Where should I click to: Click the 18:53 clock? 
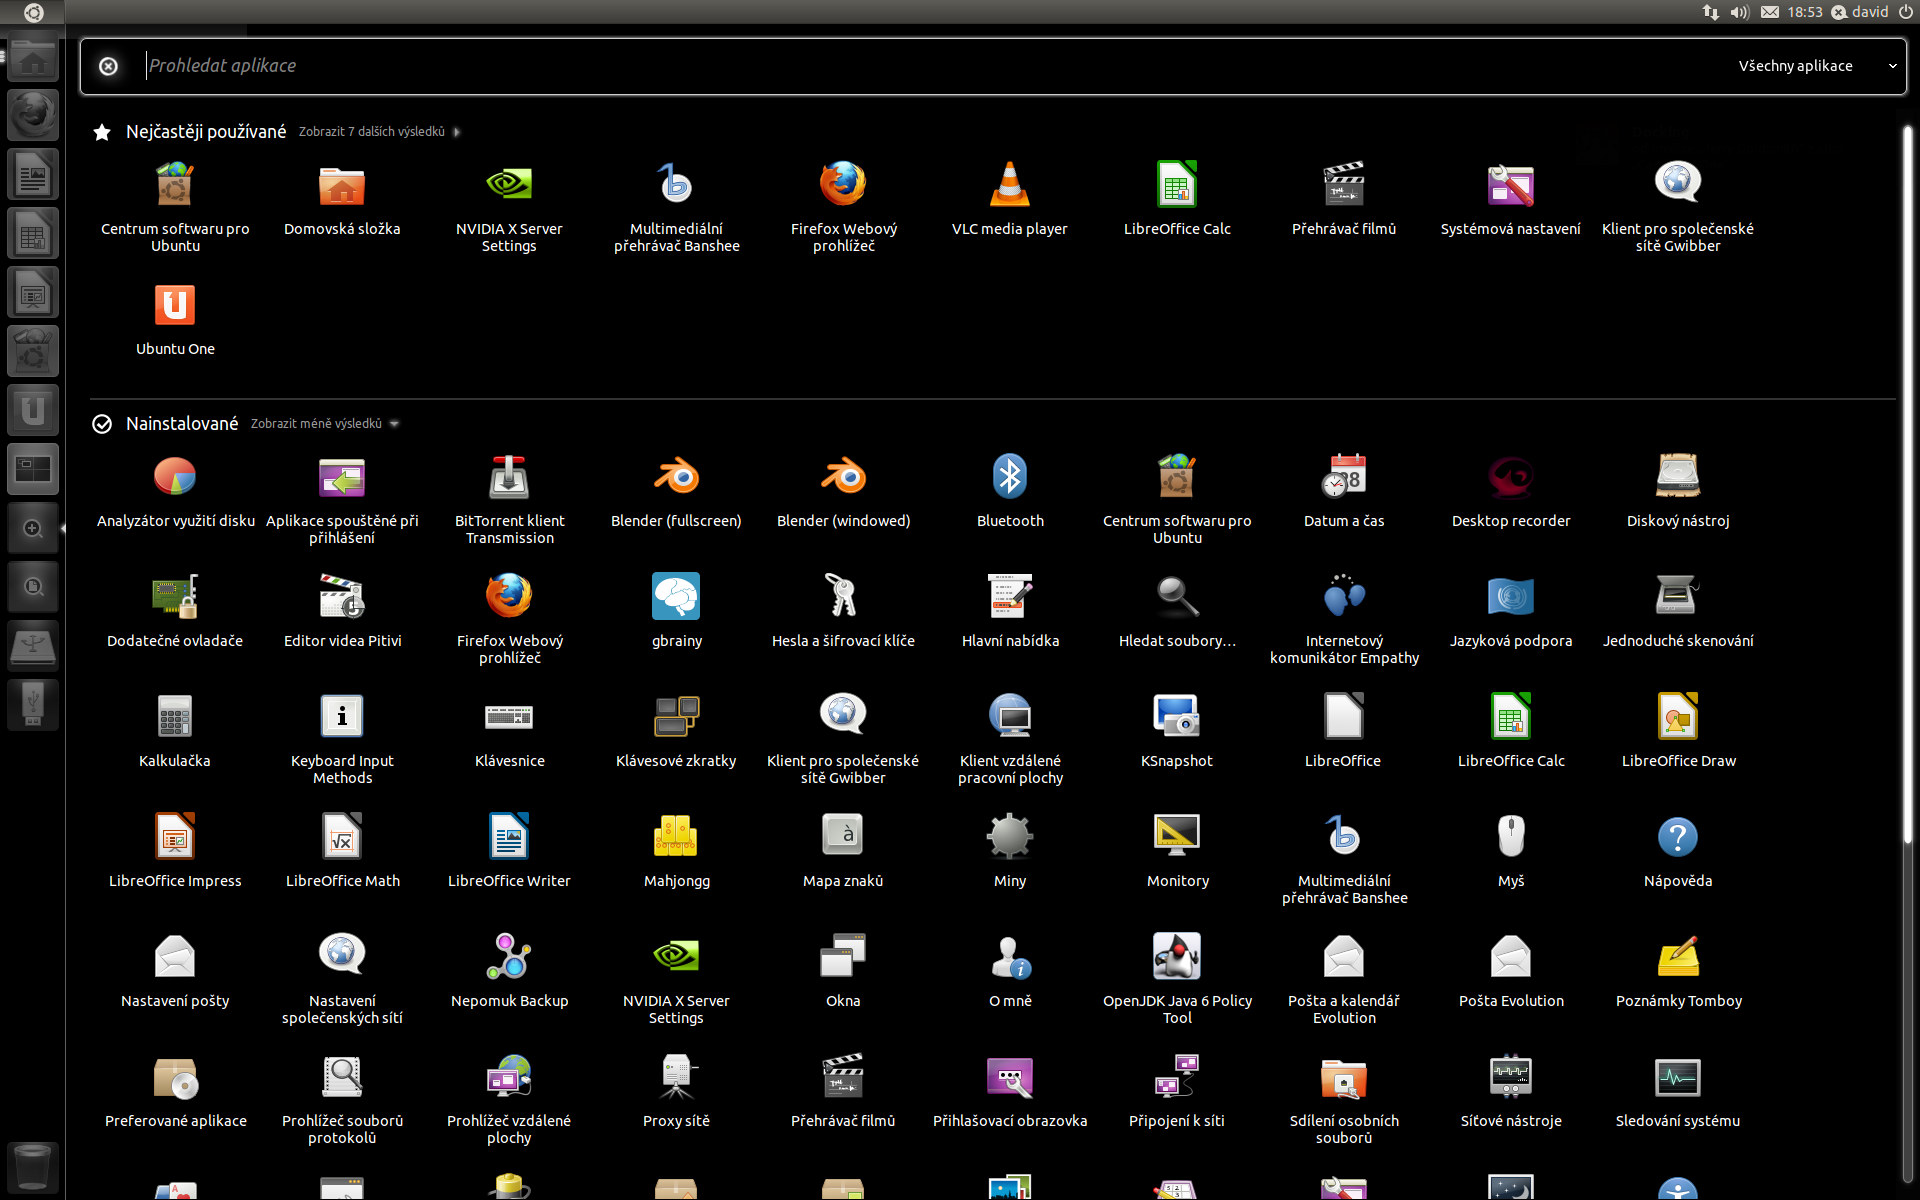(x=1805, y=12)
